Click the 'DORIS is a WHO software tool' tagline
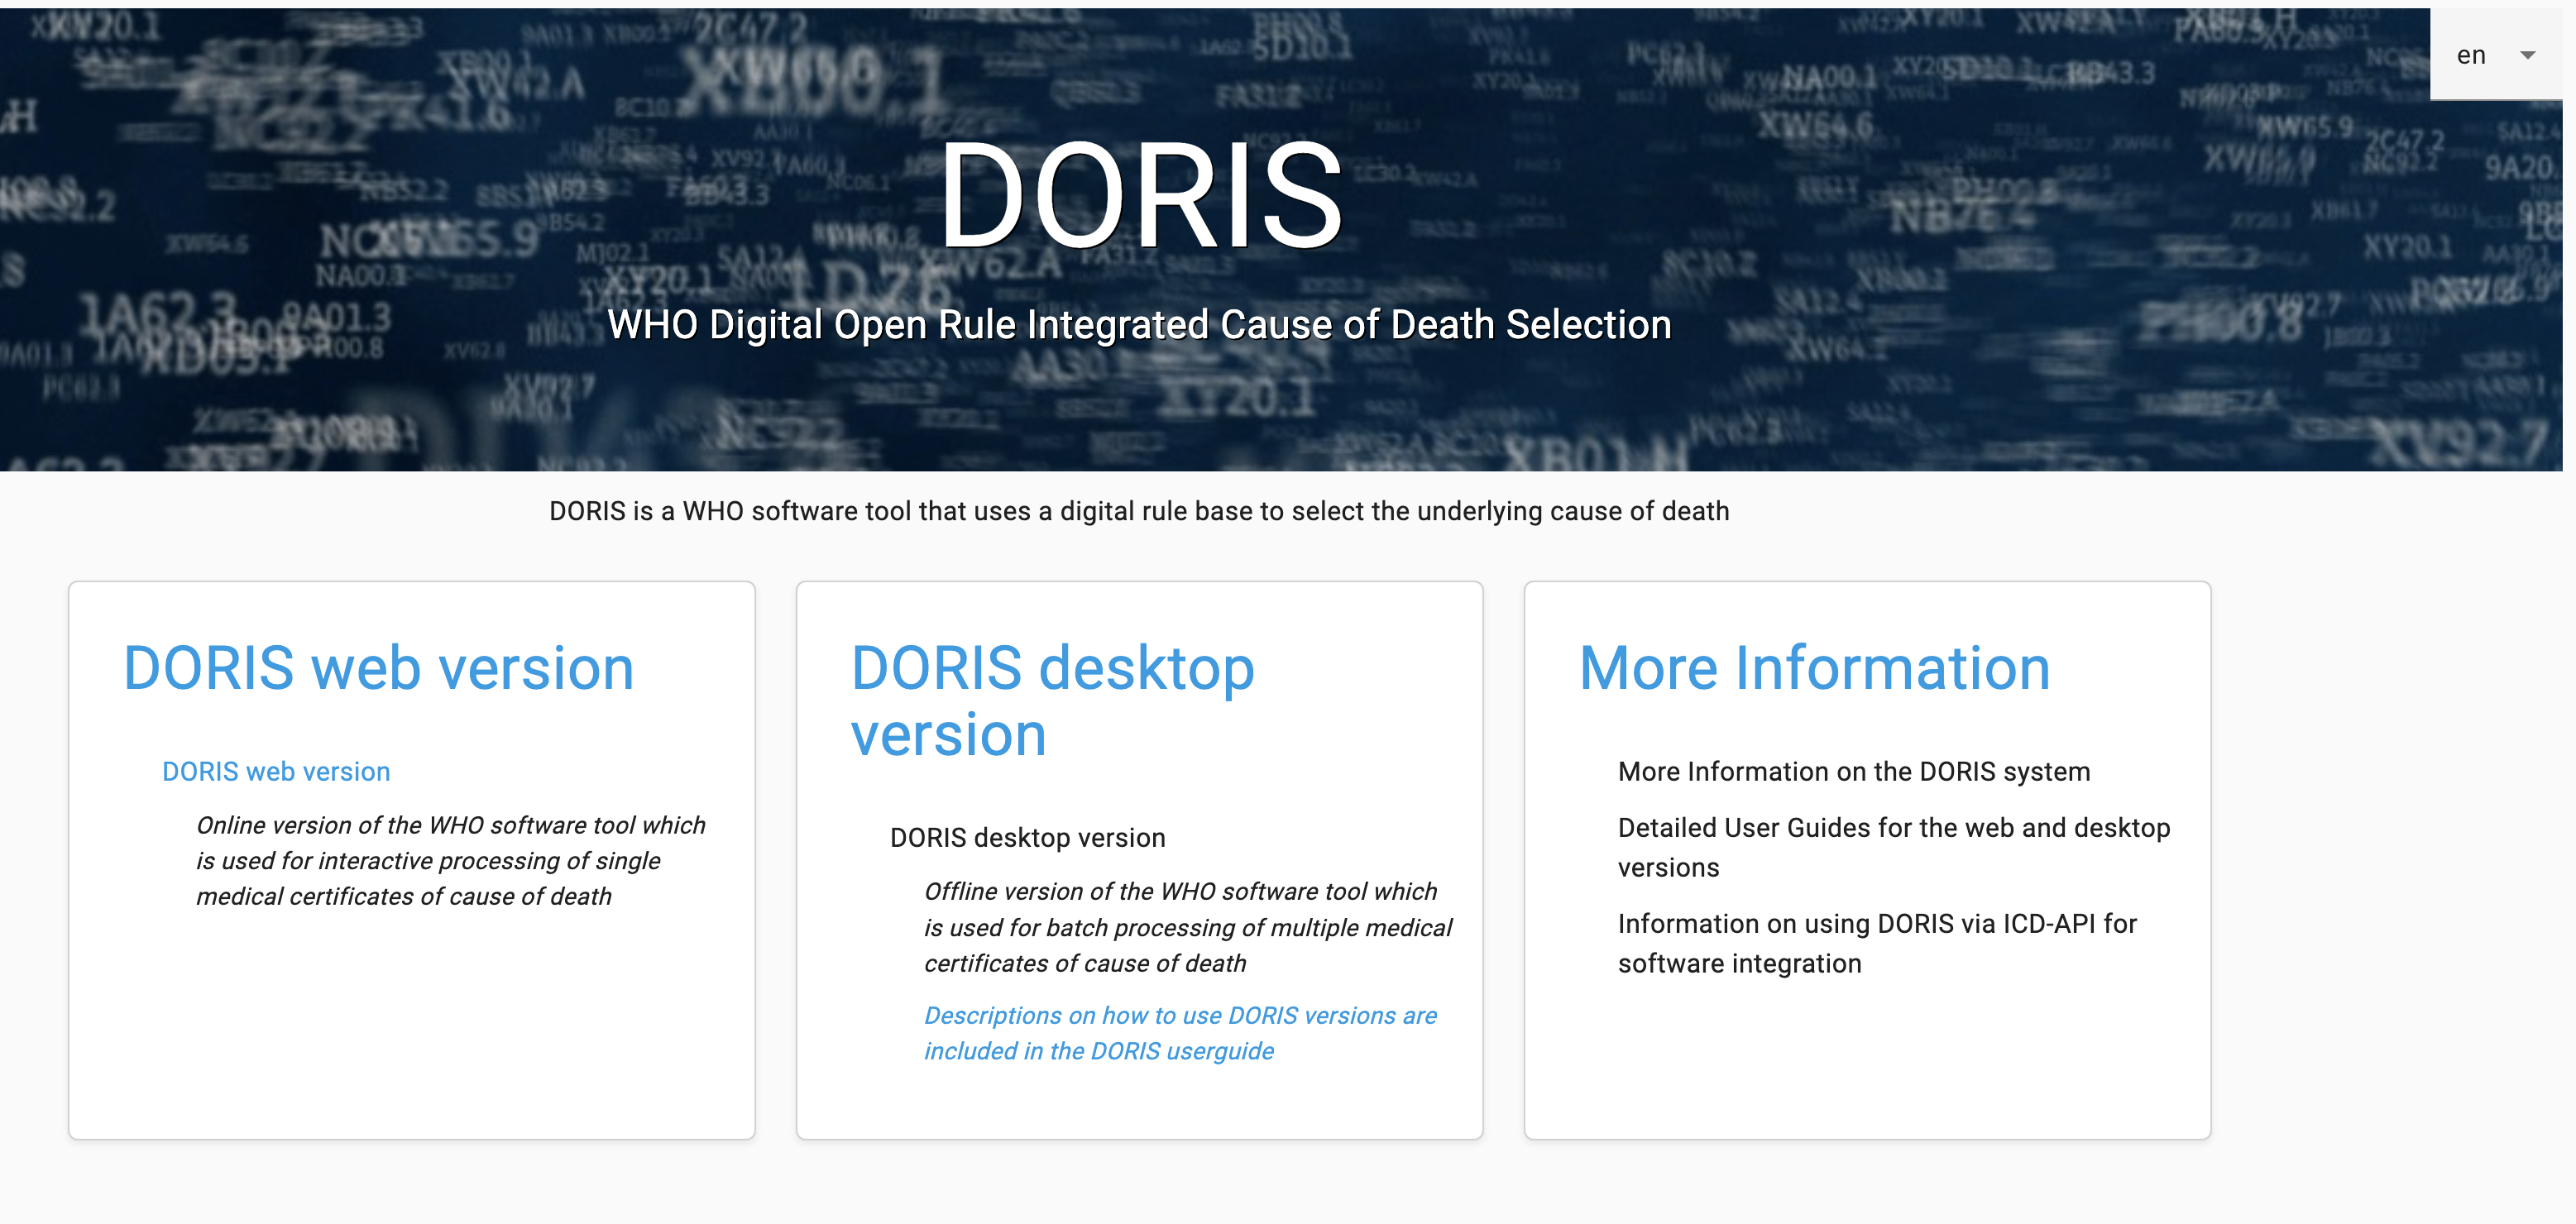This screenshot has height=1224, width=2576. pyautogui.click(x=1139, y=511)
